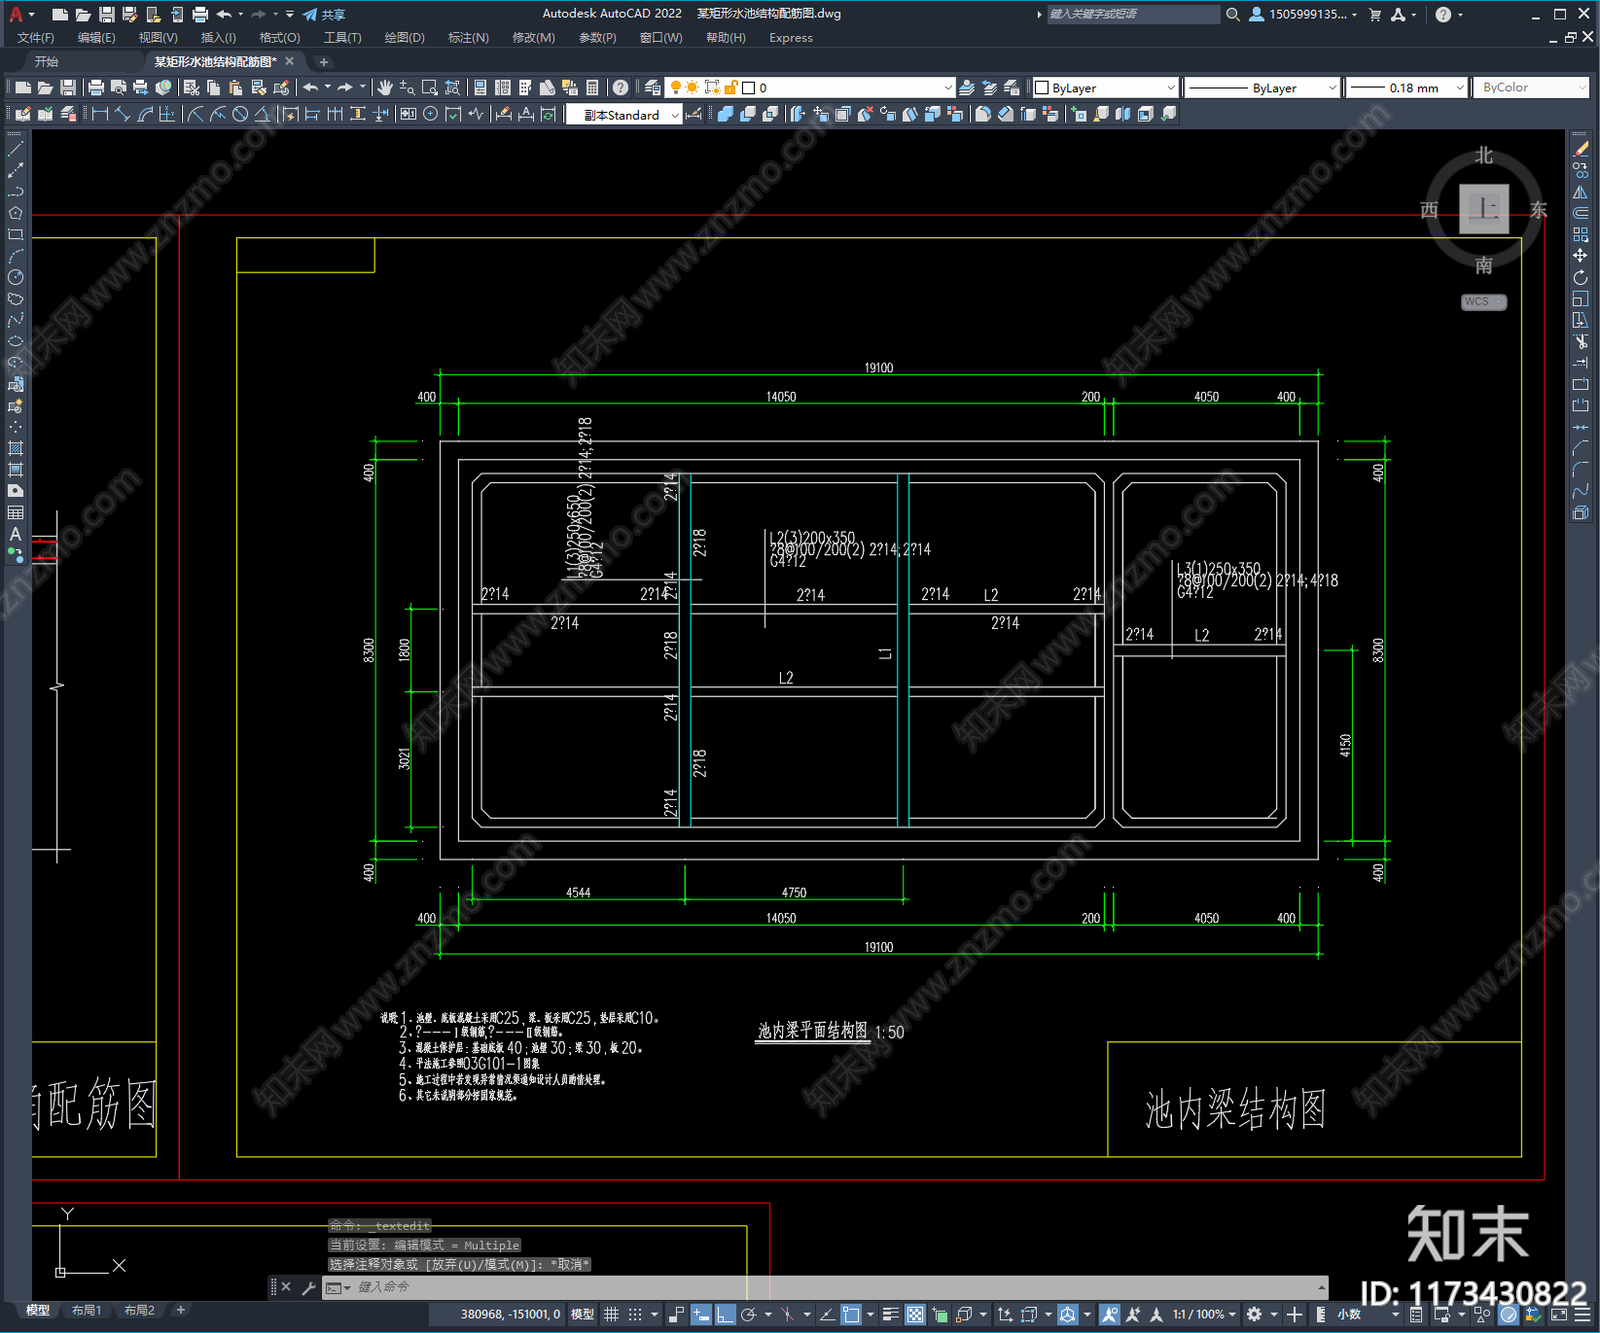Add a new layout with the plus button
1600x1333 pixels.
[x=181, y=1310]
